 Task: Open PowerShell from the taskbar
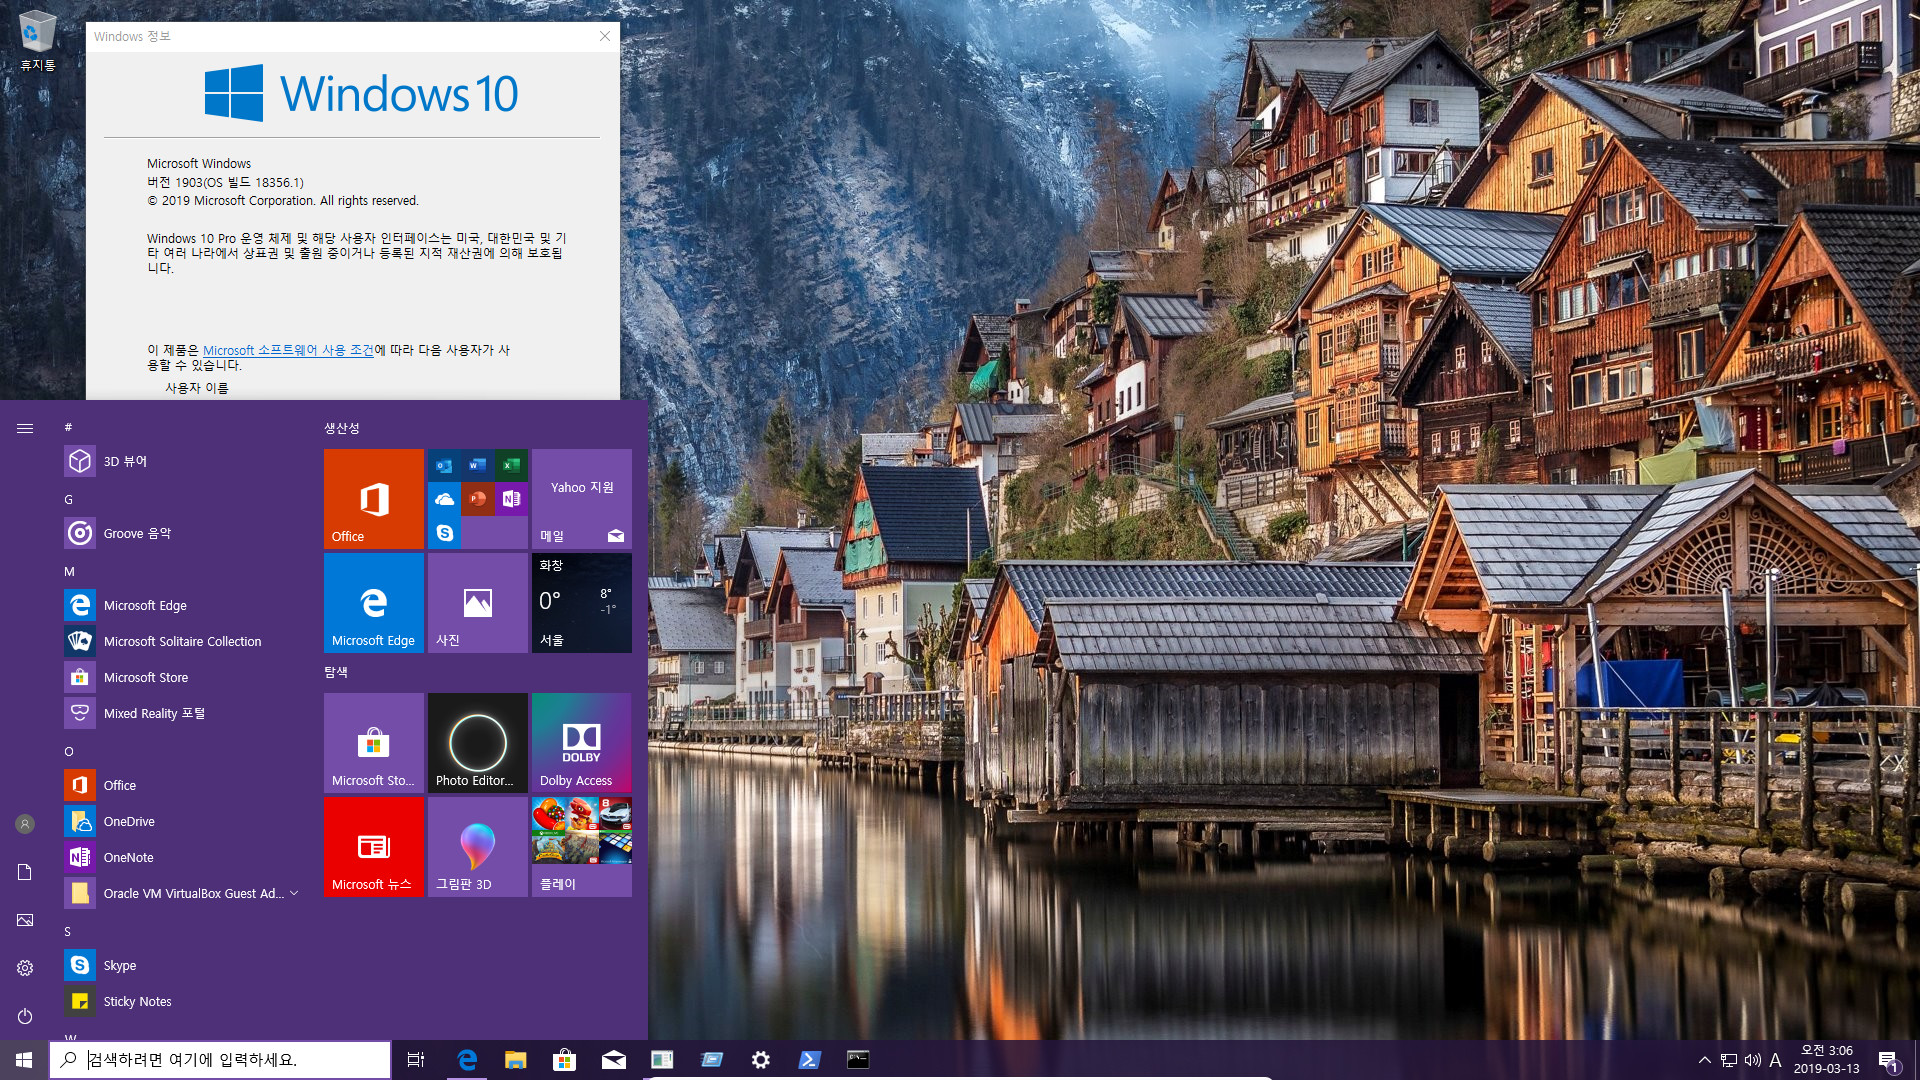click(810, 1060)
